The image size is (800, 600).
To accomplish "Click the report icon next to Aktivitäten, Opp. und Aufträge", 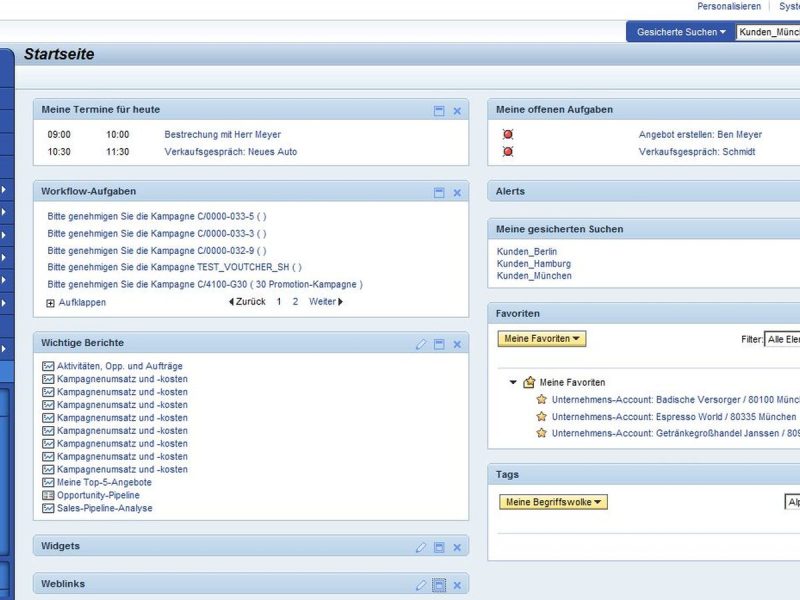I will coord(48,366).
